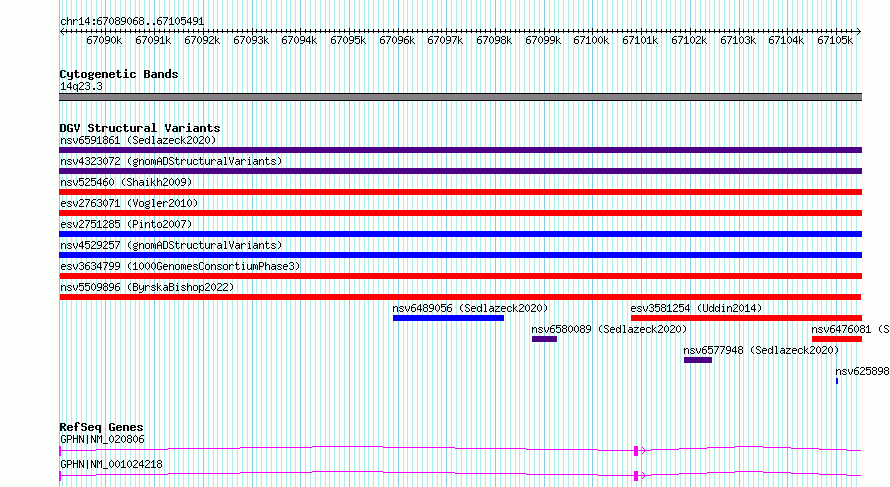Viewport: 890px width, 487px height.
Task: Click the 67103k ruler tick label
Action: click(x=738, y=40)
